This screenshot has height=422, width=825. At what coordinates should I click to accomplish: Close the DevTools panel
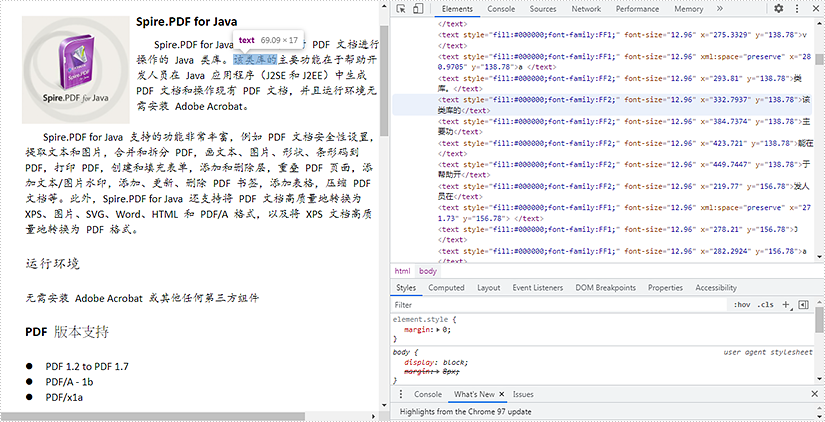coord(814,8)
